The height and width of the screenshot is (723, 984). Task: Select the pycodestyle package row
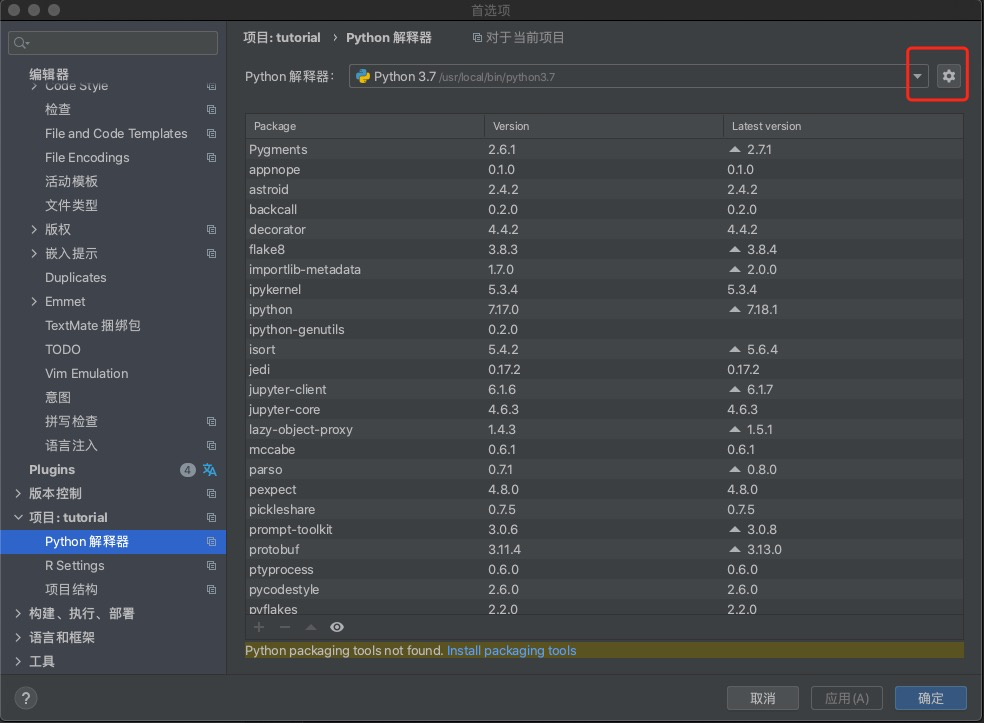(604, 589)
